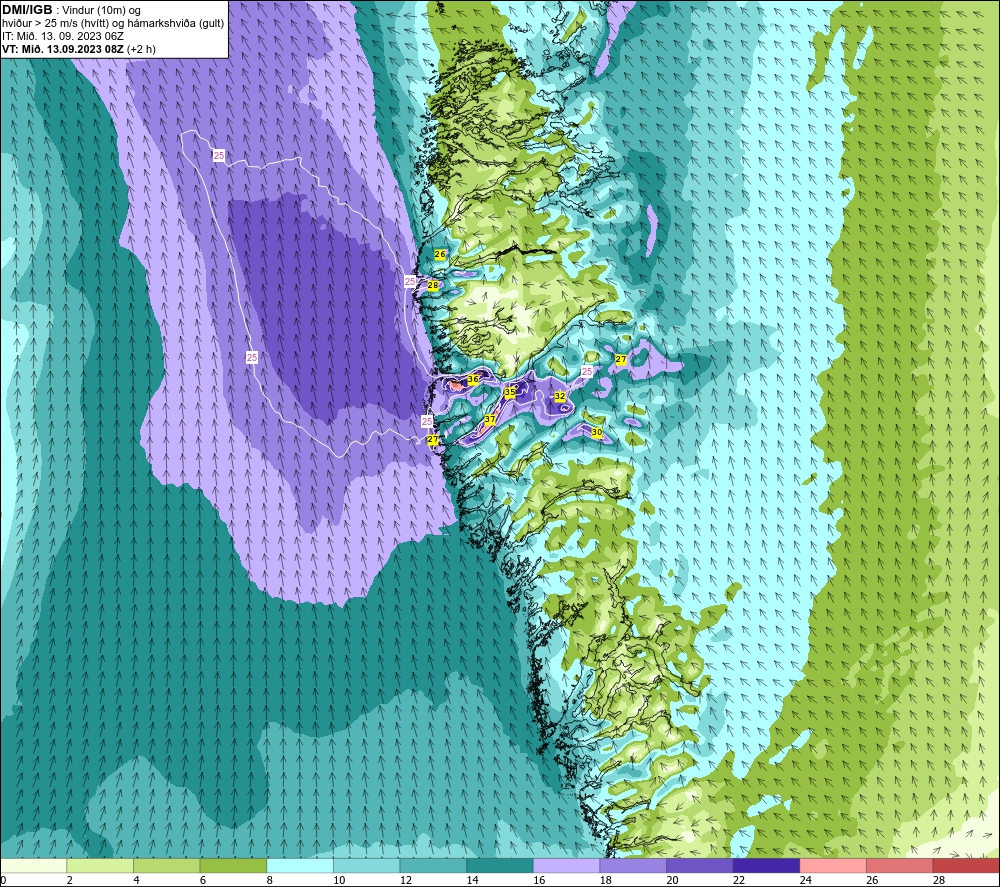Select the '20' tick on the color scale
Screen dimensions: 1000x887
(672, 880)
